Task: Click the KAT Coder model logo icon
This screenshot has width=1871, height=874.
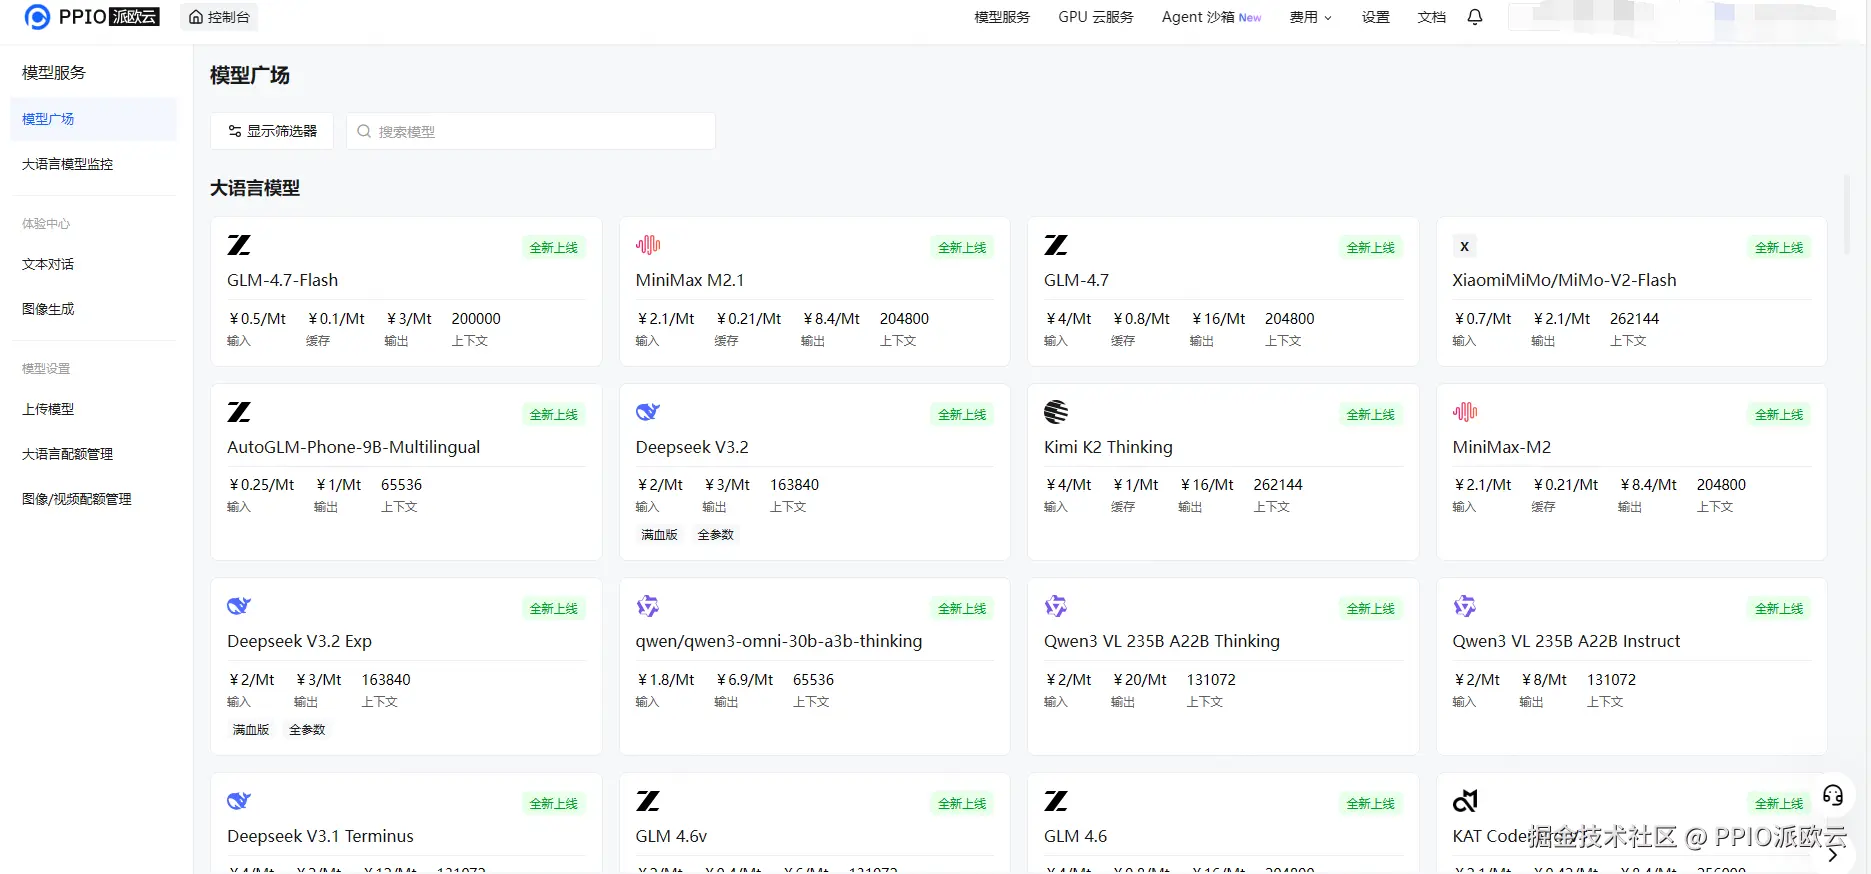Action: pyautogui.click(x=1465, y=801)
